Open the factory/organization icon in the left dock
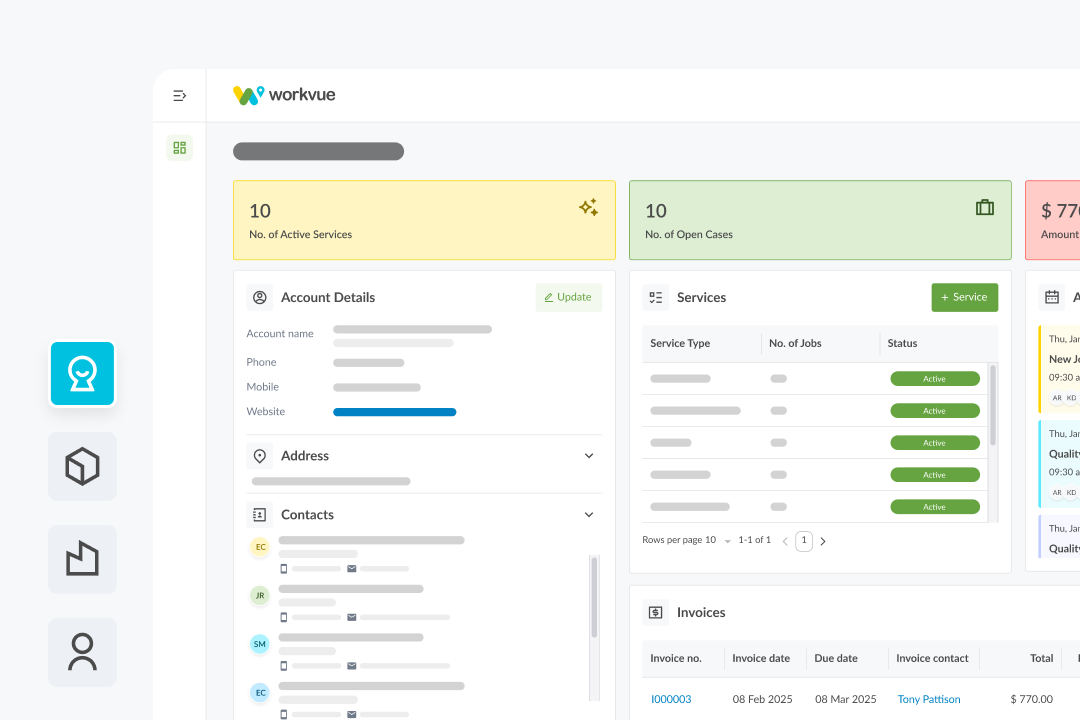The image size is (1080, 720). pyautogui.click(x=82, y=559)
